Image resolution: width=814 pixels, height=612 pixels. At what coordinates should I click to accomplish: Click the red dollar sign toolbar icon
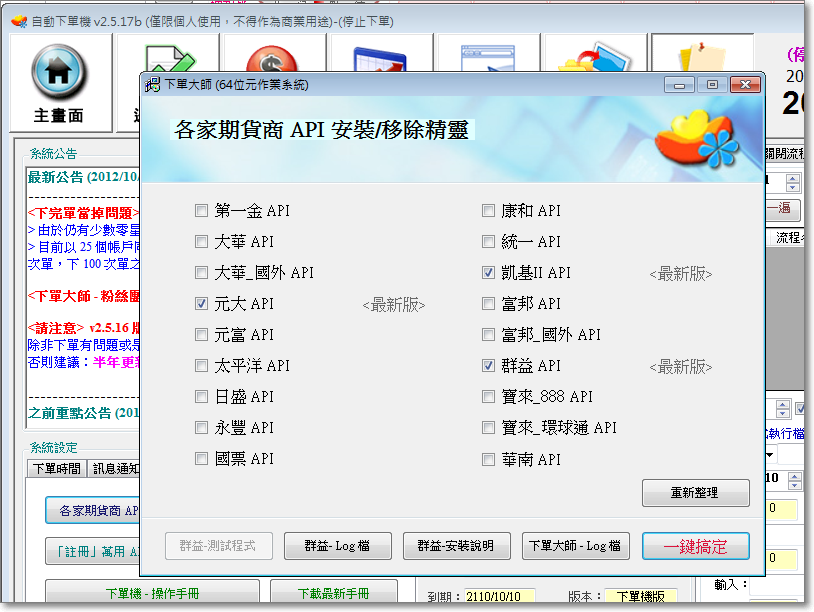(x=272, y=59)
